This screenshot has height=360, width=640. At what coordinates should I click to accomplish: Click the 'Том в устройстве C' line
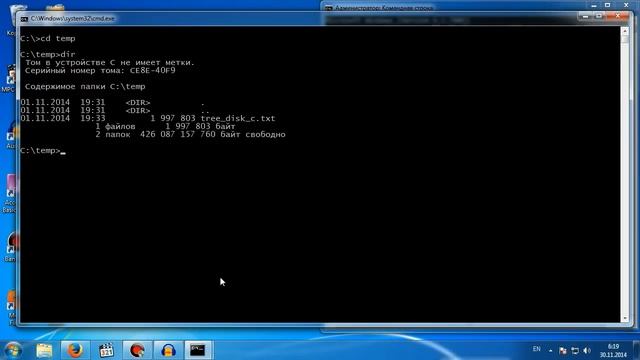point(110,62)
